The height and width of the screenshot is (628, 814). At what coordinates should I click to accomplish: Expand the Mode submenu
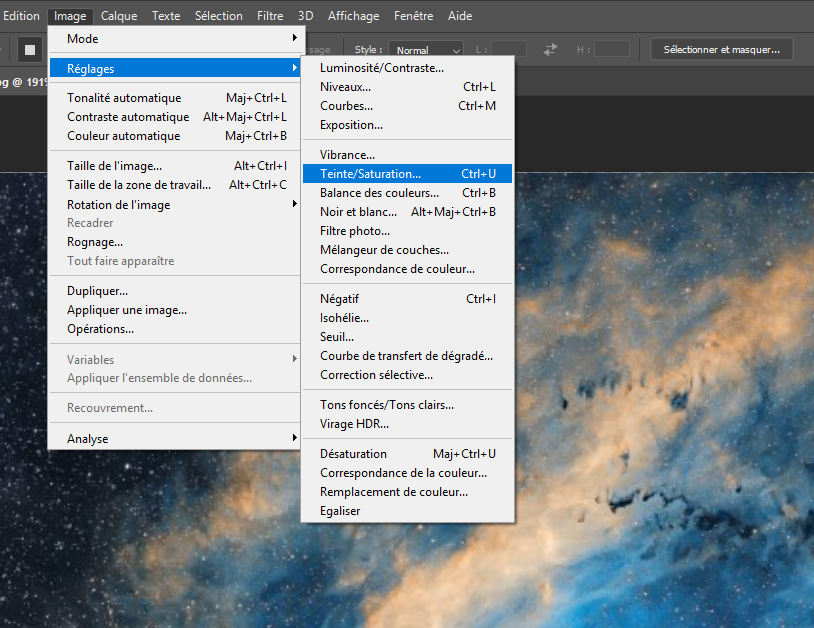(175, 38)
